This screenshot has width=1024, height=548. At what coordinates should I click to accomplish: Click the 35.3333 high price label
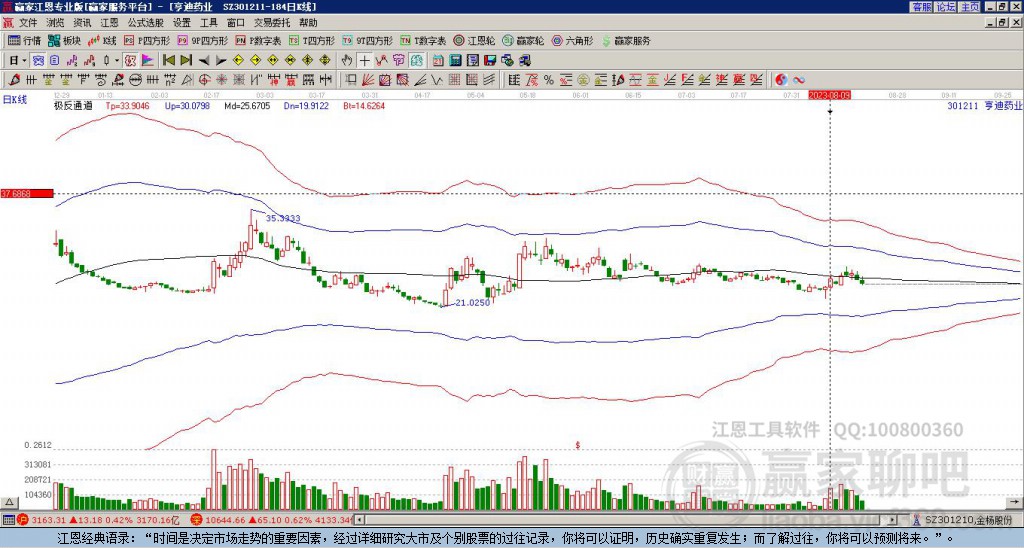[283, 218]
